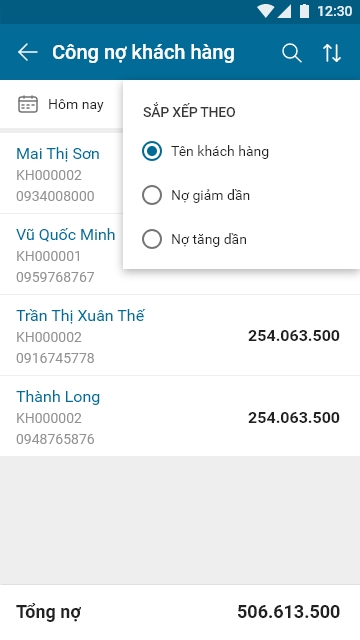
Task: Select the Tên khách hàng radio button
Action: [x=152, y=151]
